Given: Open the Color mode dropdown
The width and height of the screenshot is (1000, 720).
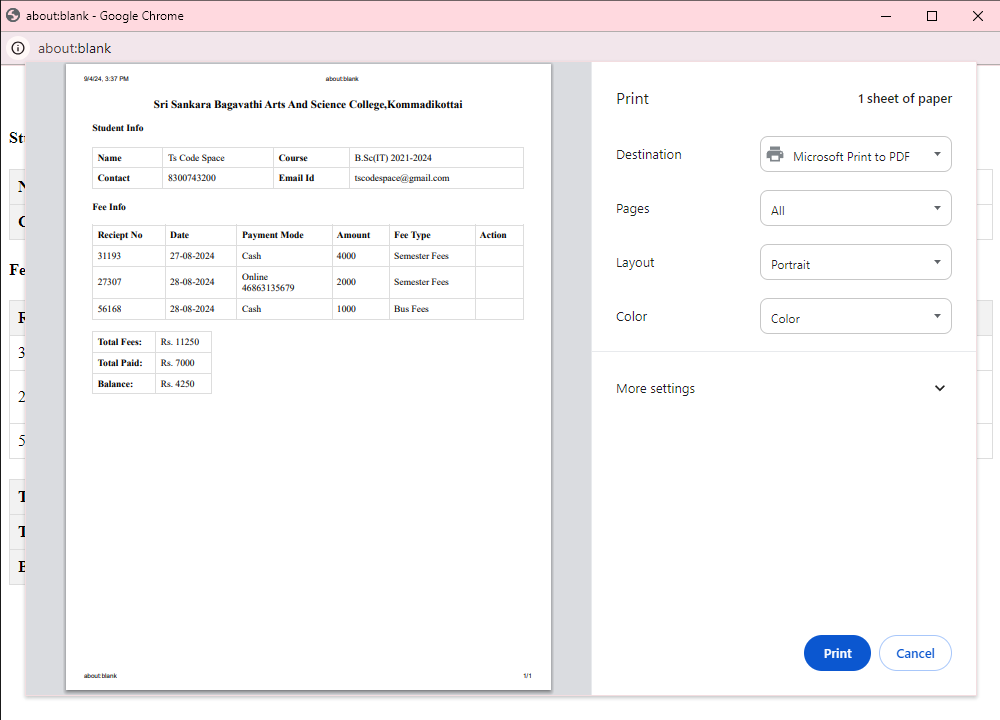Looking at the screenshot, I should coord(855,317).
